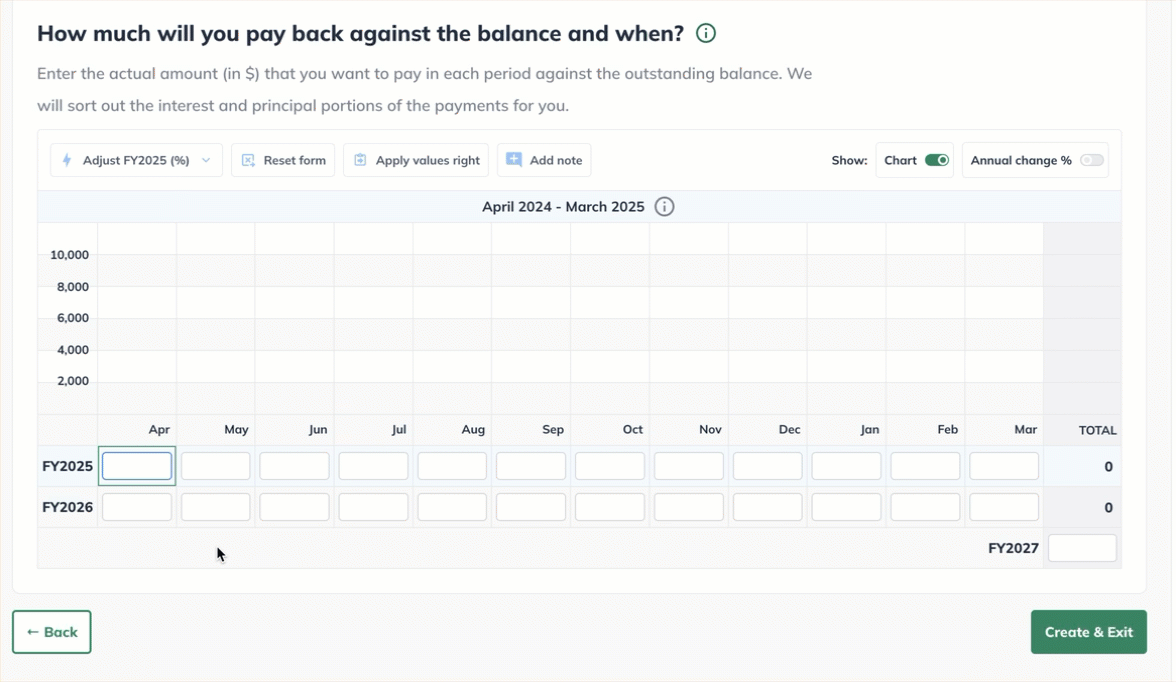The image size is (1176, 682).
Task: Click the '2,000' chart axis label
Action: tap(73, 381)
